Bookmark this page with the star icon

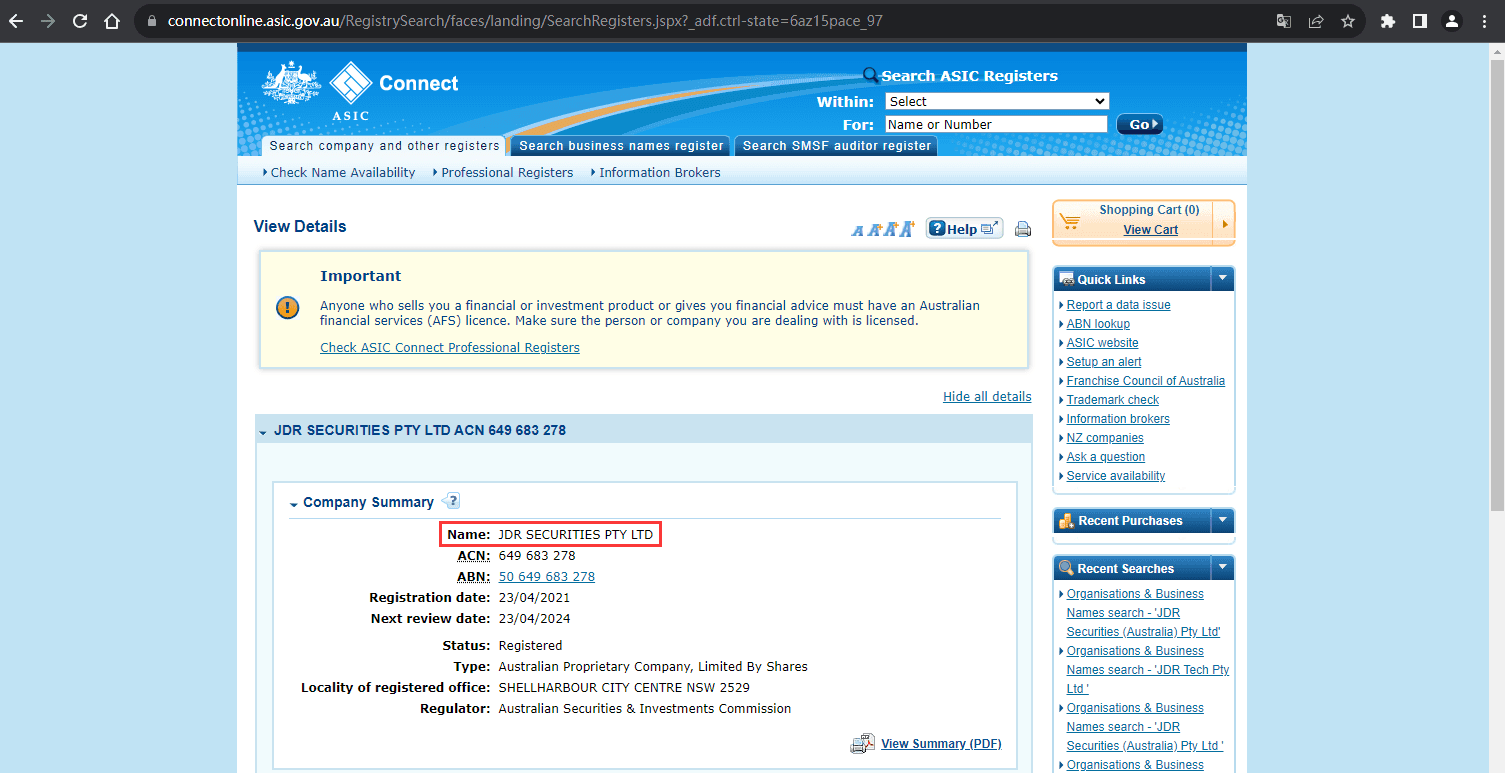pyautogui.click(x=1347, y=21)
